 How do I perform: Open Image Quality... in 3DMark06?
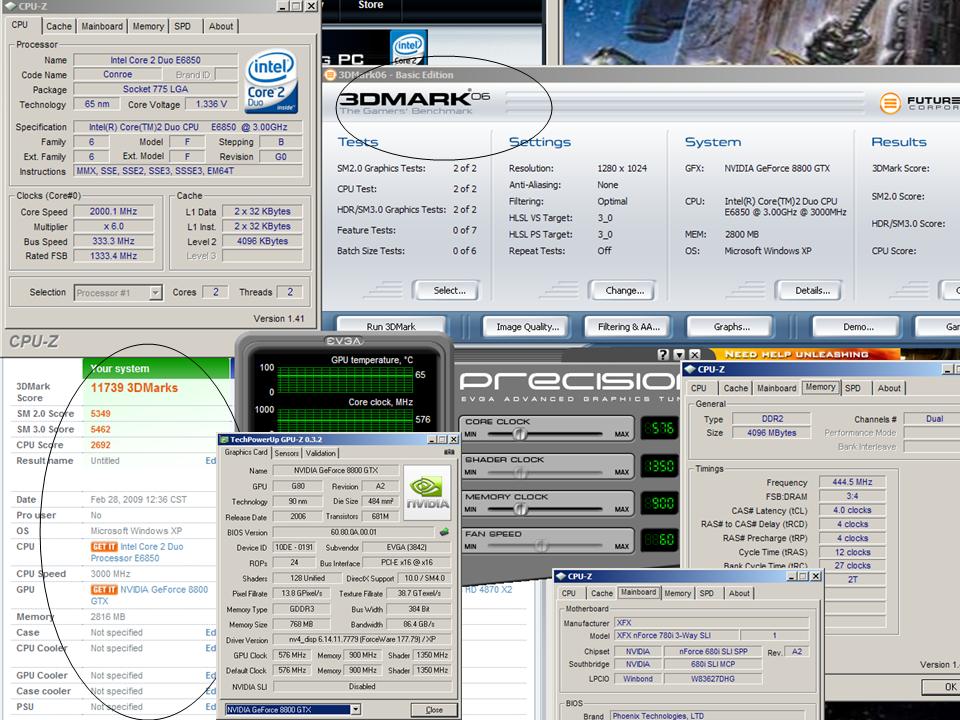(x=527, y=327)
